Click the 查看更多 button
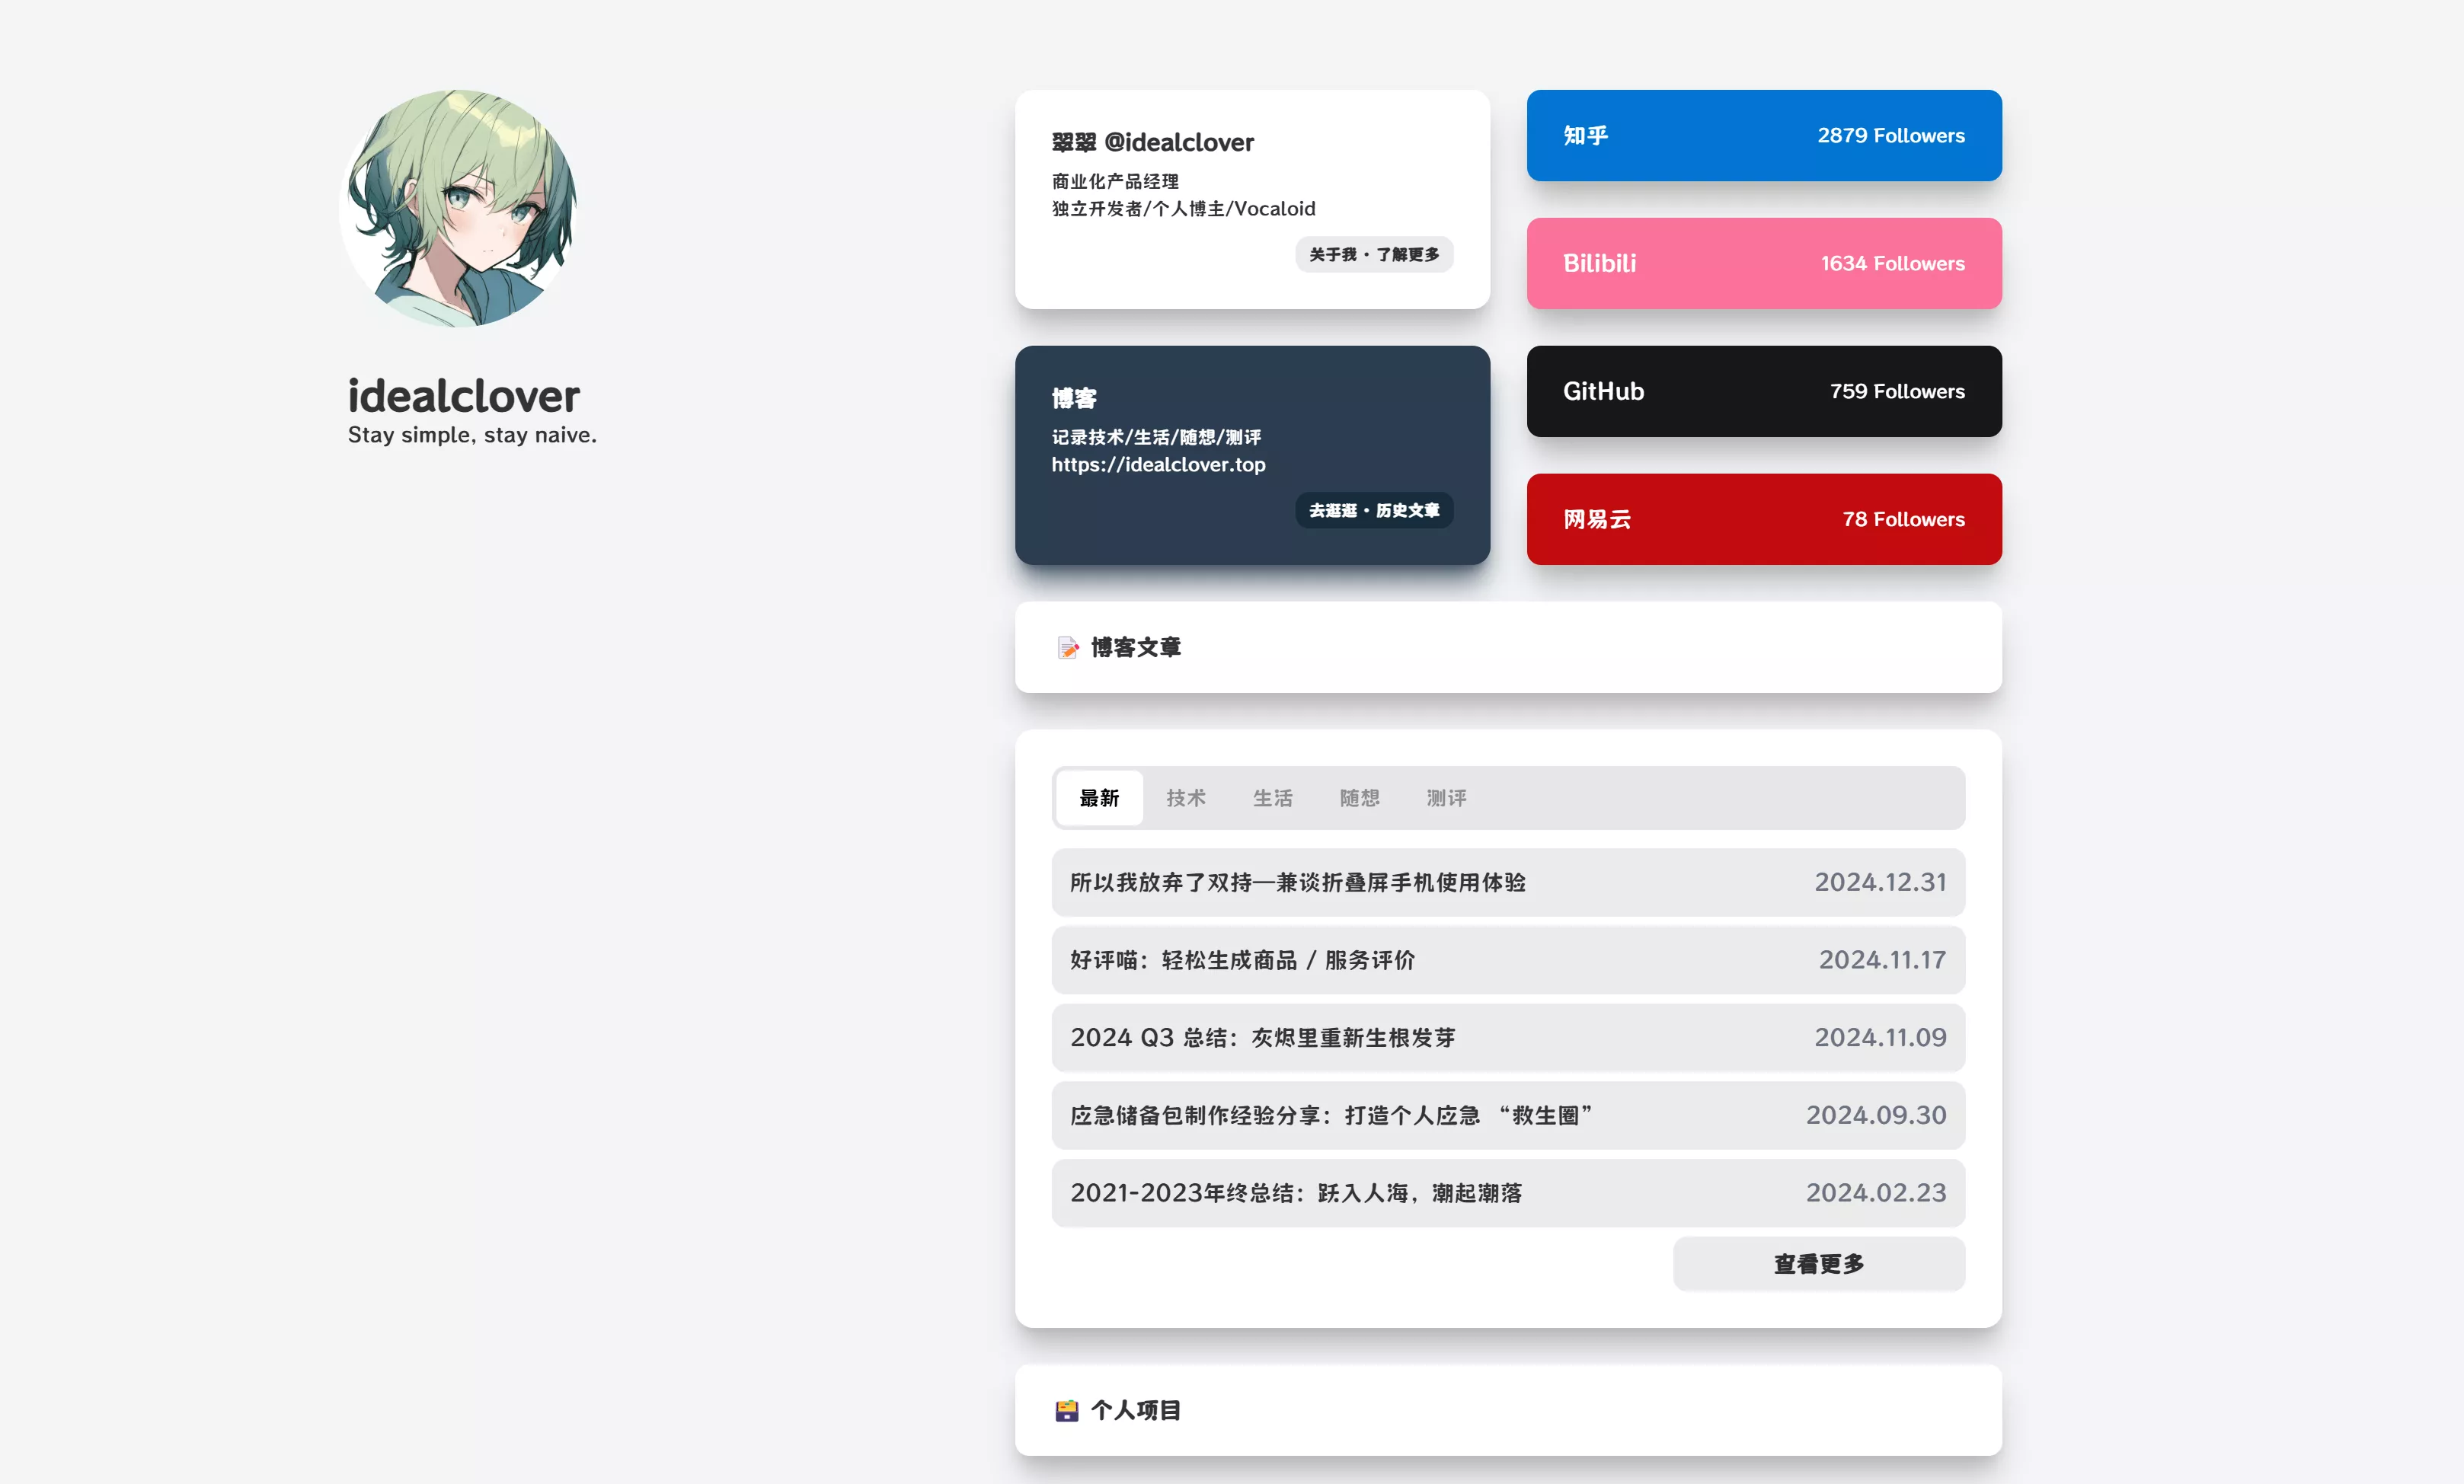2464x1484 pixels. click(x=1818, y=1264)
